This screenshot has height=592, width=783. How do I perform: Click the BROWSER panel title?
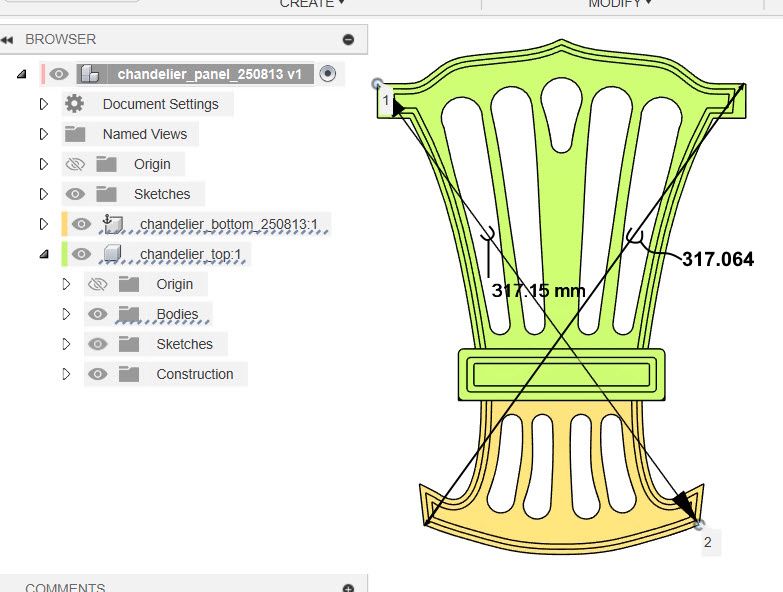(60, 39)
